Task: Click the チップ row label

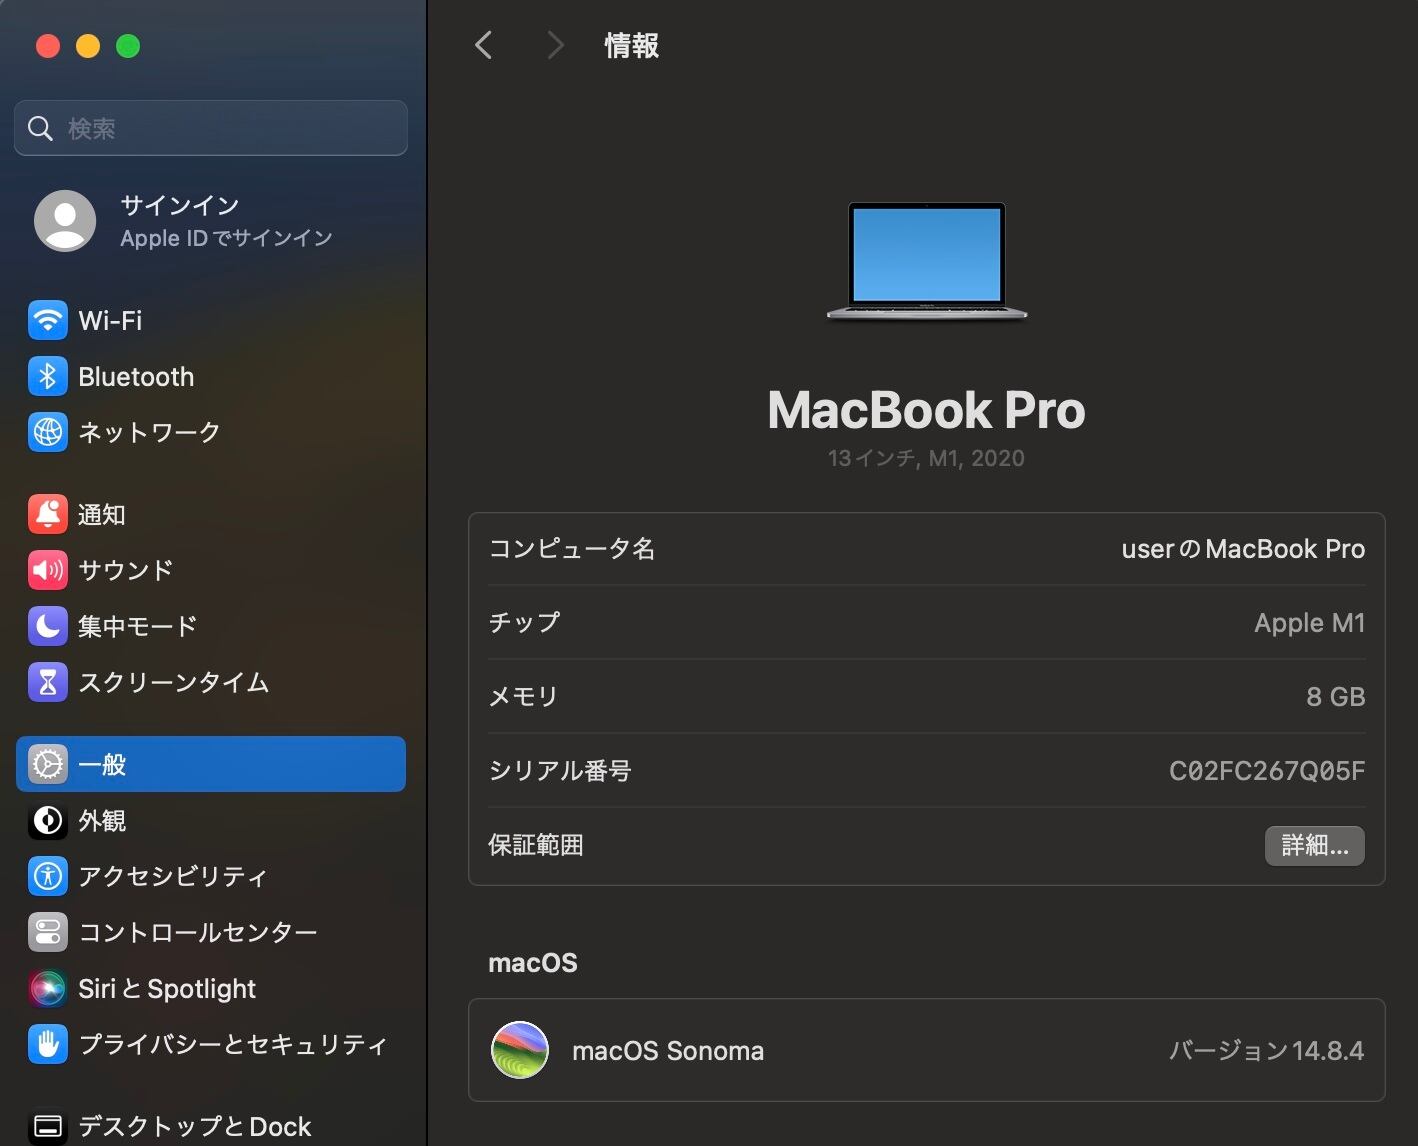Action: pyautogui.click(x=524, y=623)
